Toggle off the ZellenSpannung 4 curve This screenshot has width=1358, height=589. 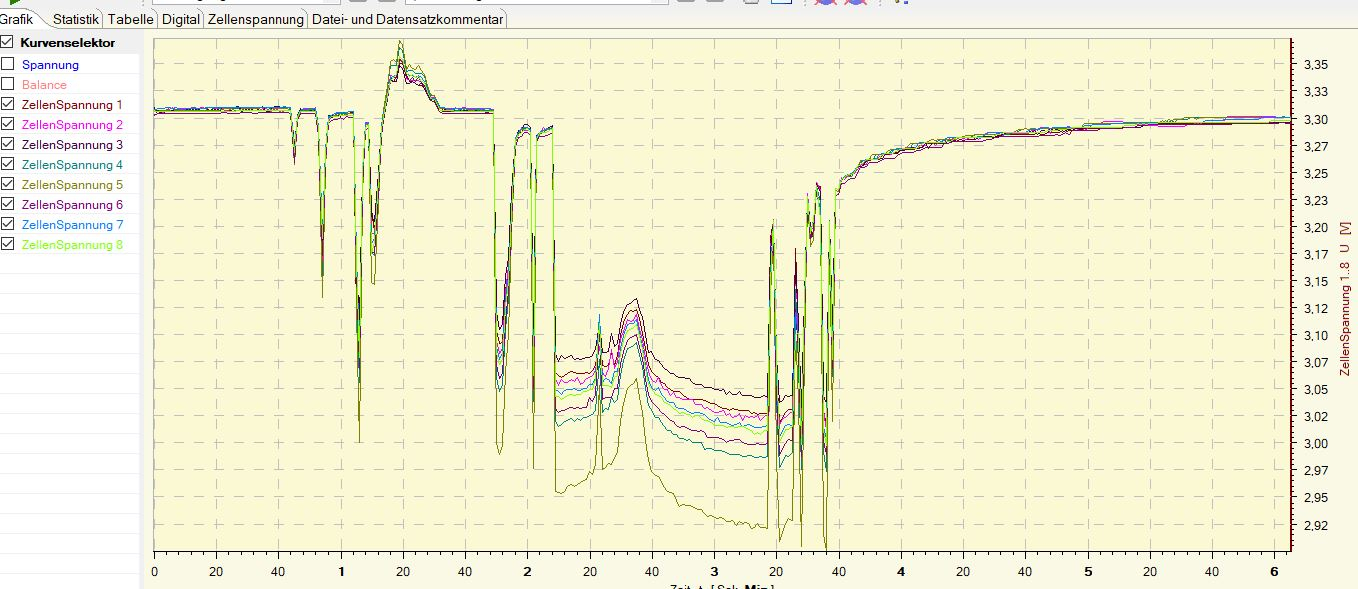(x=7, y=164)
